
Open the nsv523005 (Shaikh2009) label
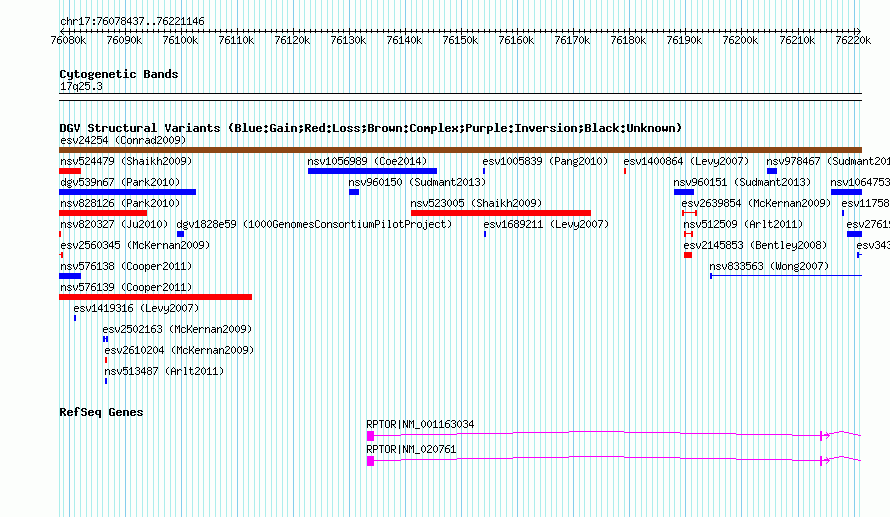[x=476, y=203]
